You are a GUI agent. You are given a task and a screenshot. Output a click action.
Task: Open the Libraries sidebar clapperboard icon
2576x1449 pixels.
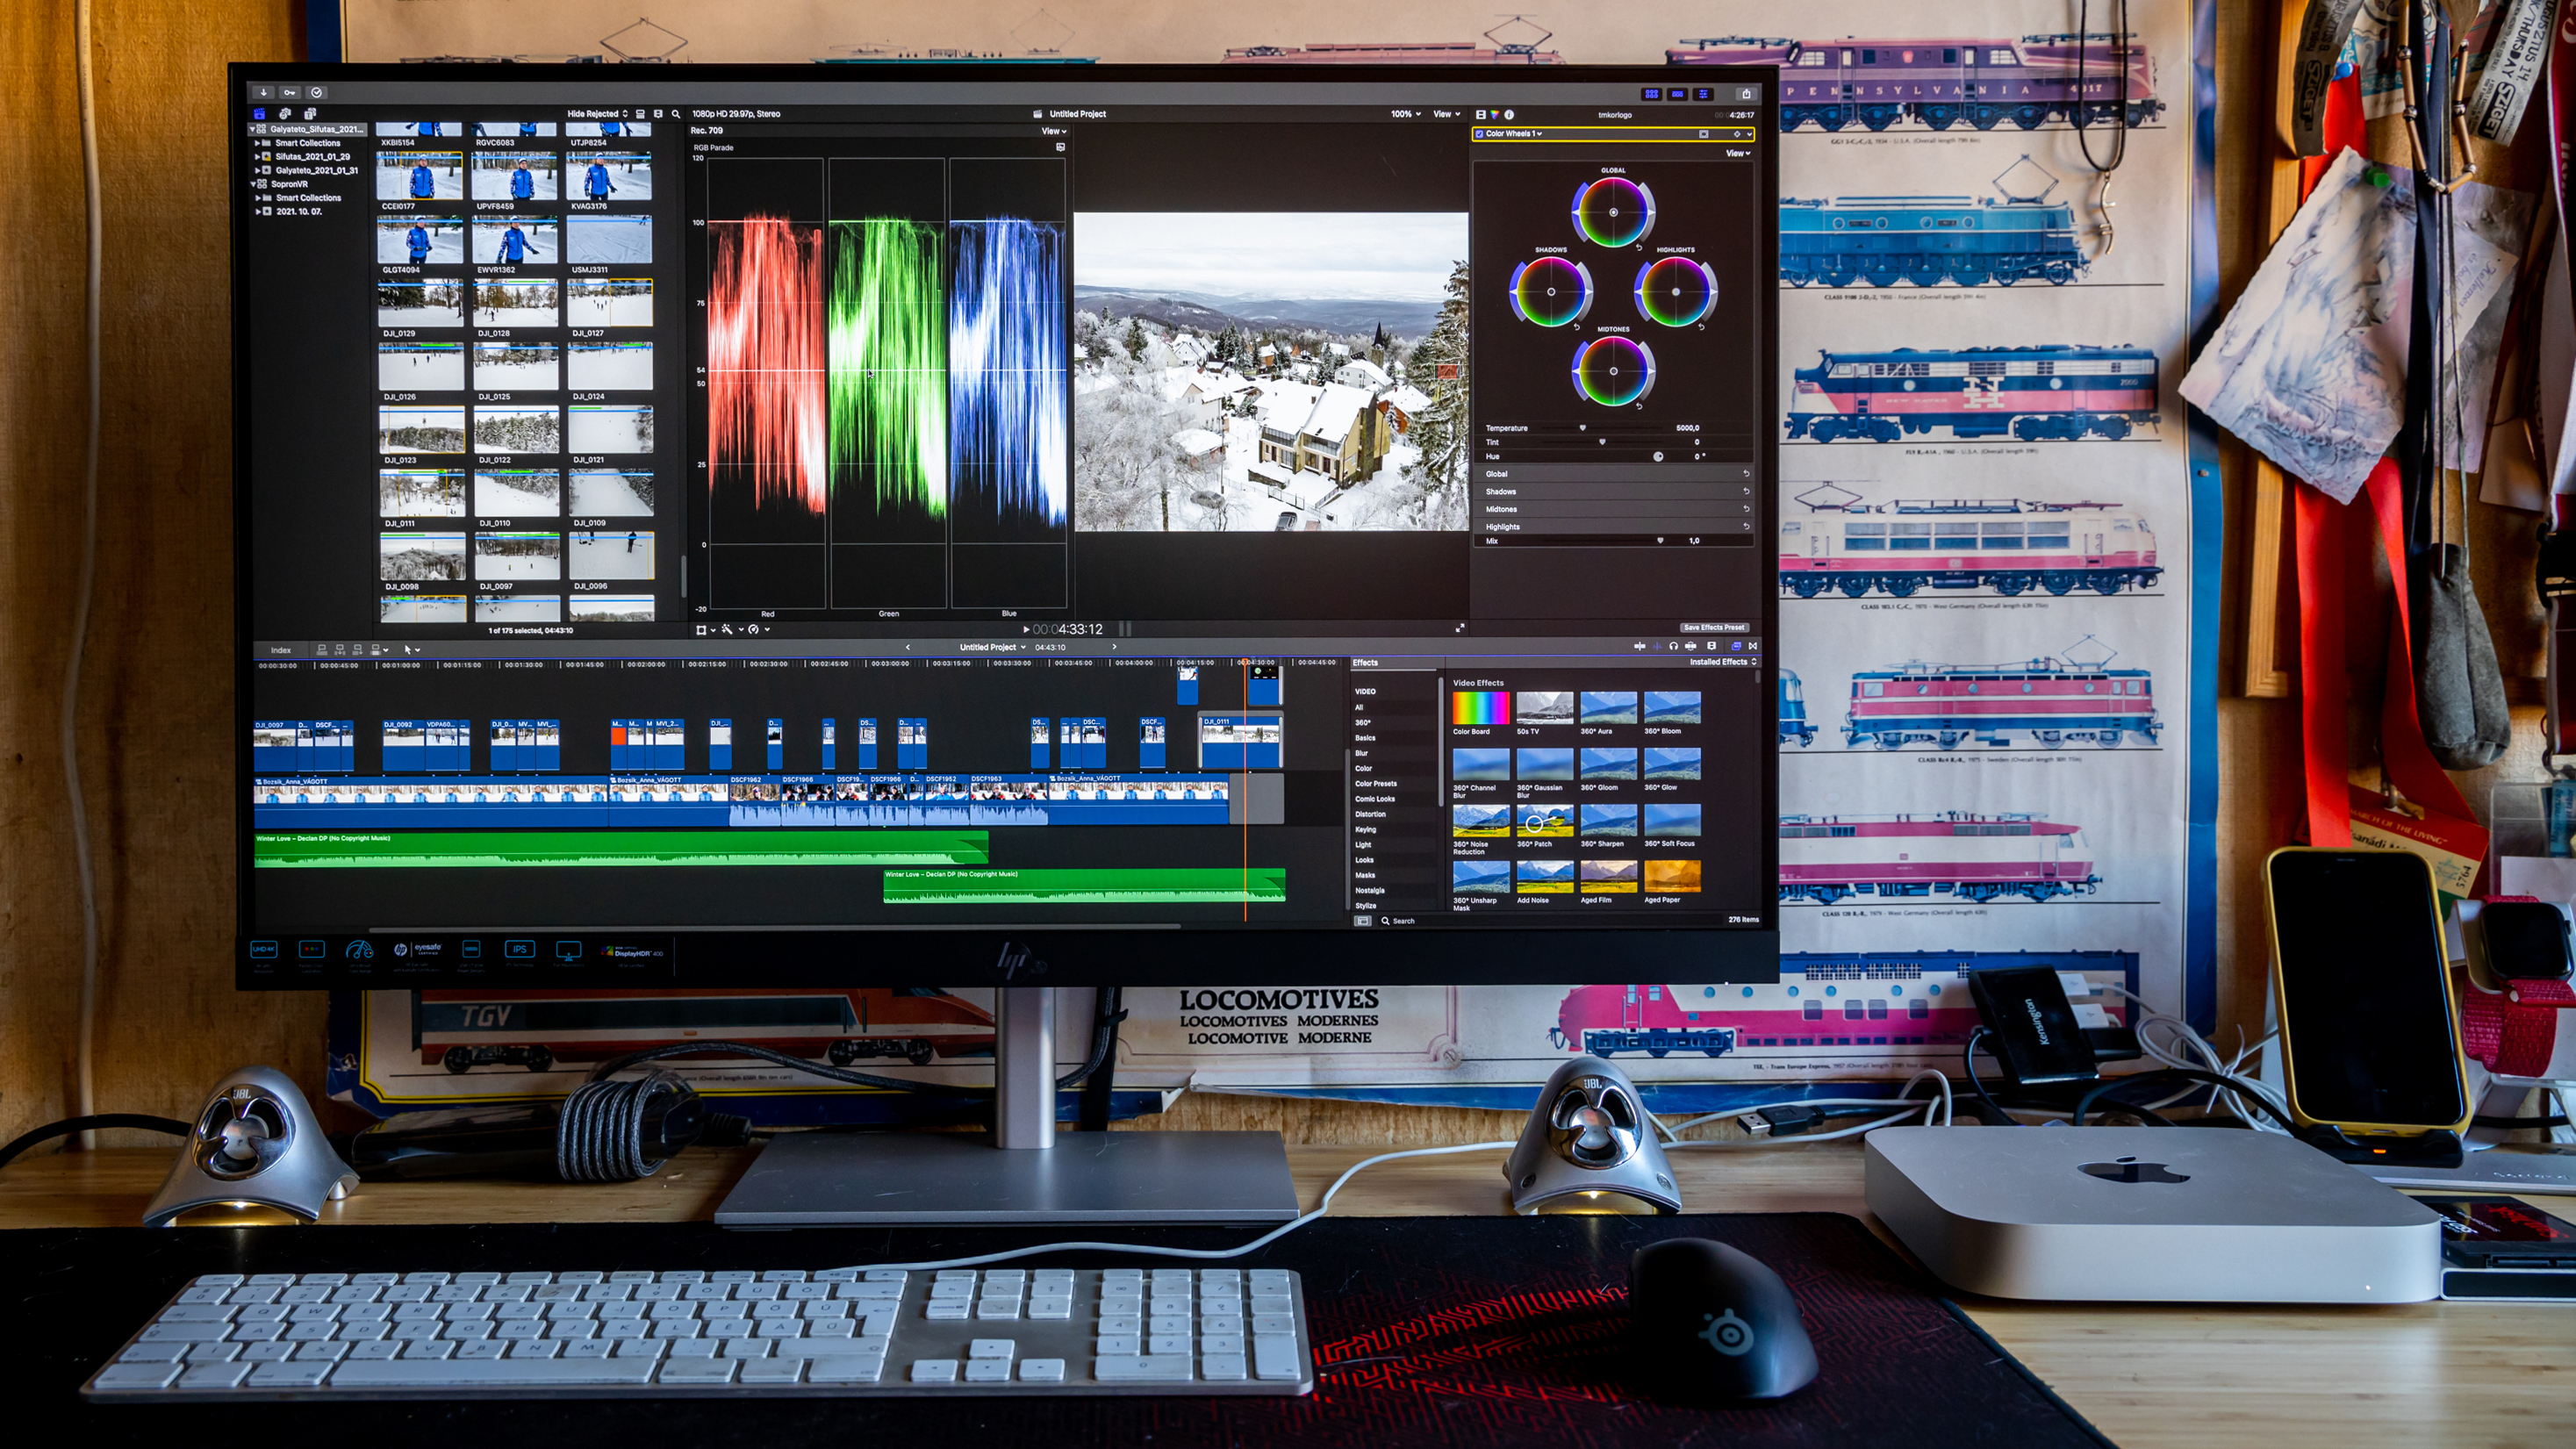[260, 114]
